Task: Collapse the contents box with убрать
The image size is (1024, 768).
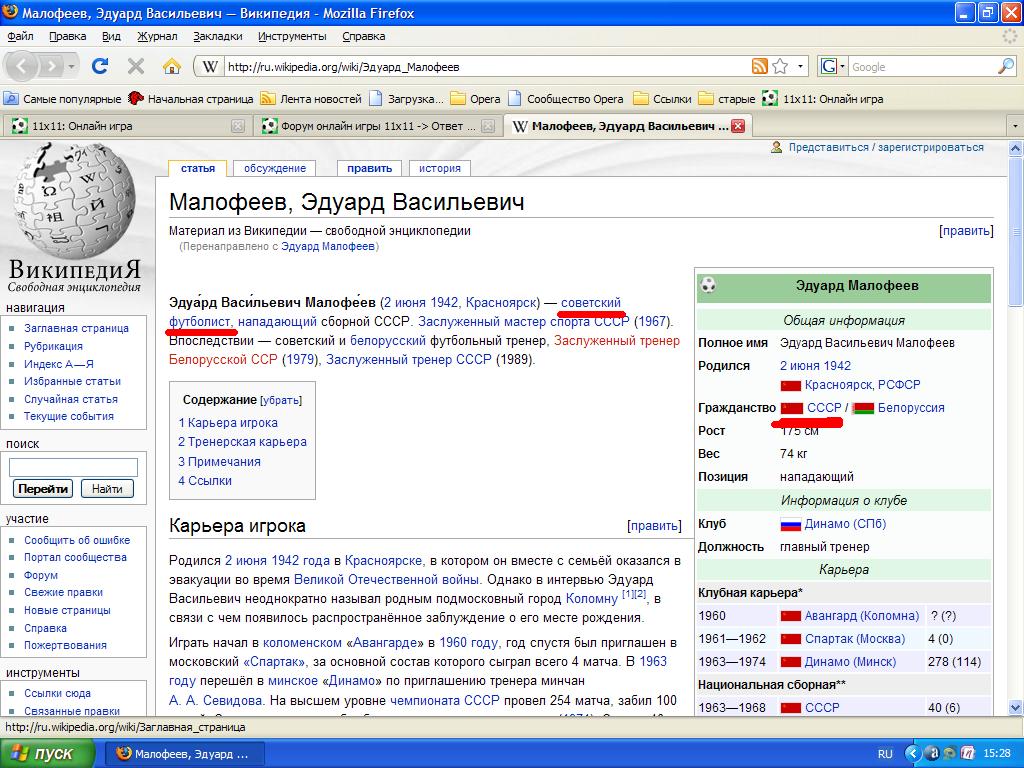Action: tap(280, 400)
